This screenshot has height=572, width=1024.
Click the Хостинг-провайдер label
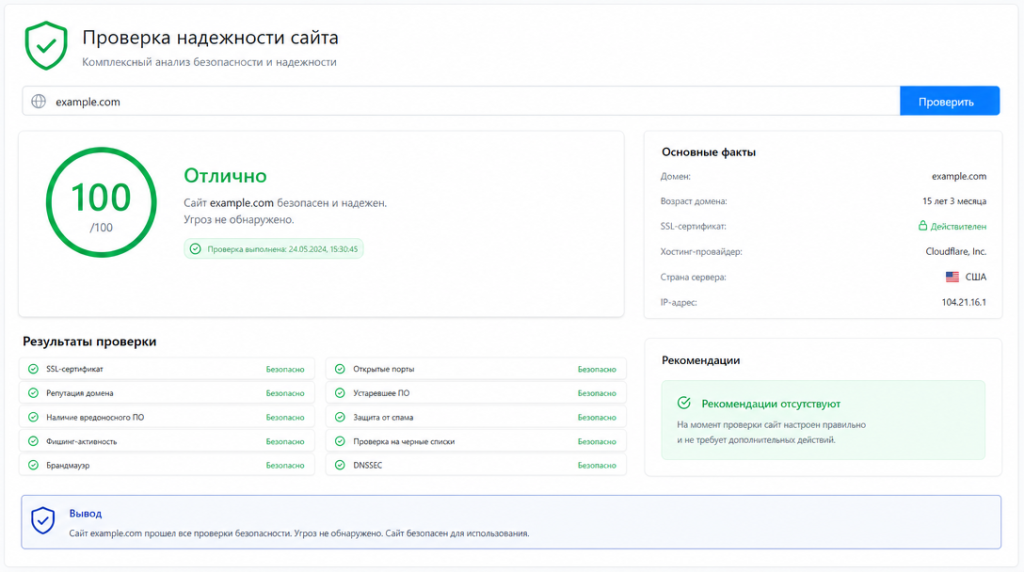pyautogui.click(x=701, y=252)
